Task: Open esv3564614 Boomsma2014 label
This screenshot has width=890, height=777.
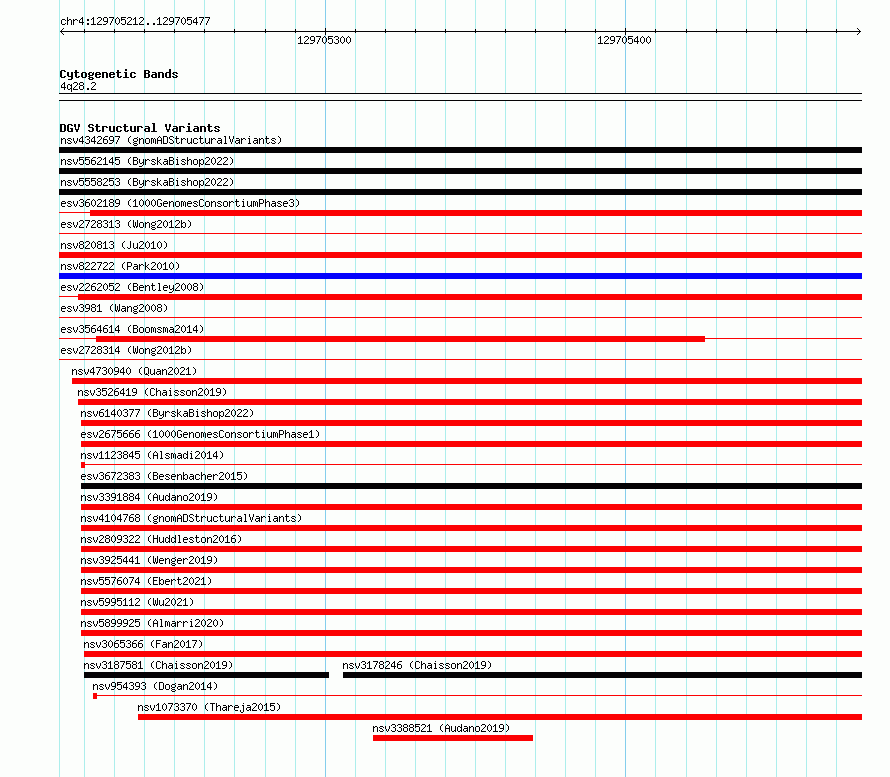Action: 132,329
